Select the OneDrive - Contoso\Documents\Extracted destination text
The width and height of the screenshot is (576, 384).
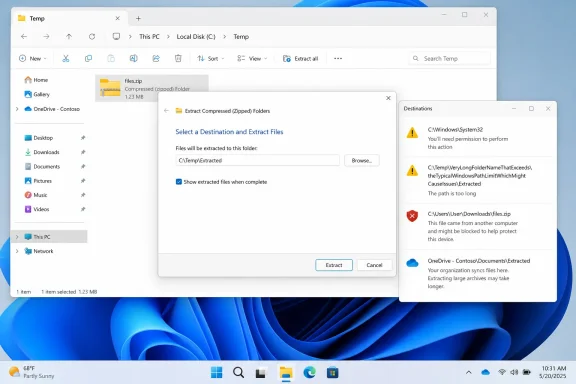coord(479,261)
